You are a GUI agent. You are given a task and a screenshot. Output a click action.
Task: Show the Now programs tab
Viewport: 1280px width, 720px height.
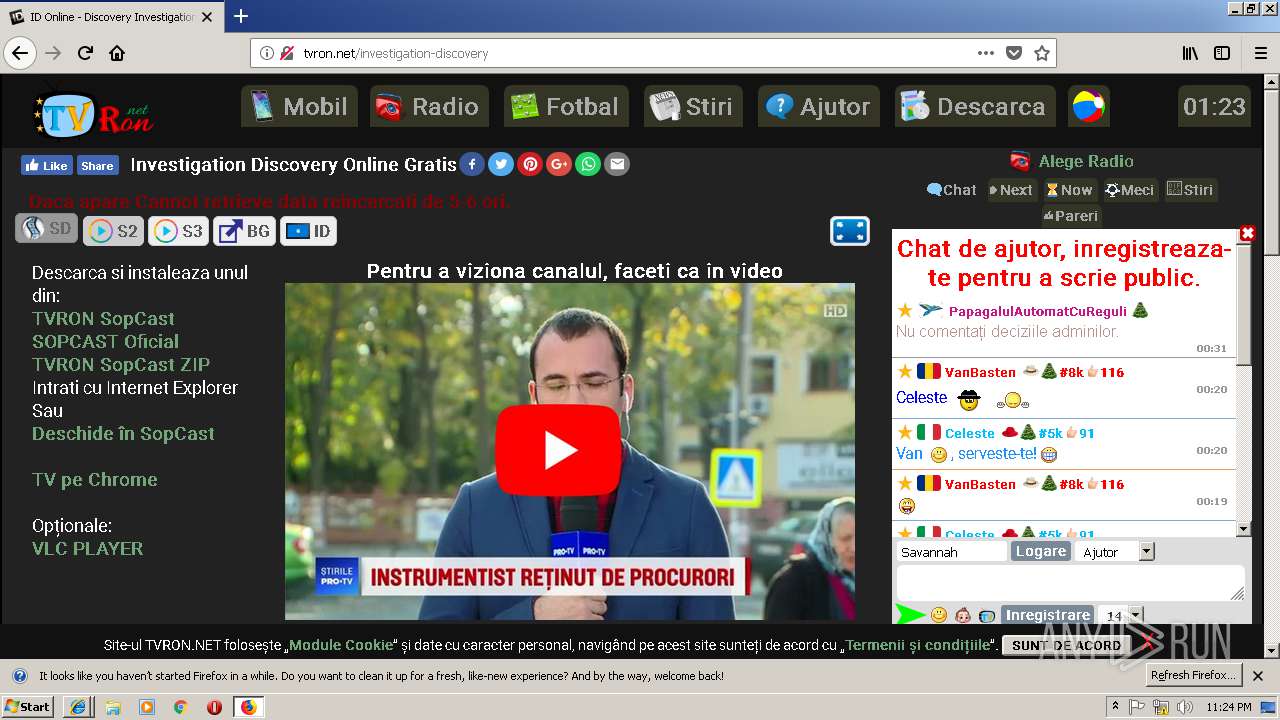point(1070,190)
